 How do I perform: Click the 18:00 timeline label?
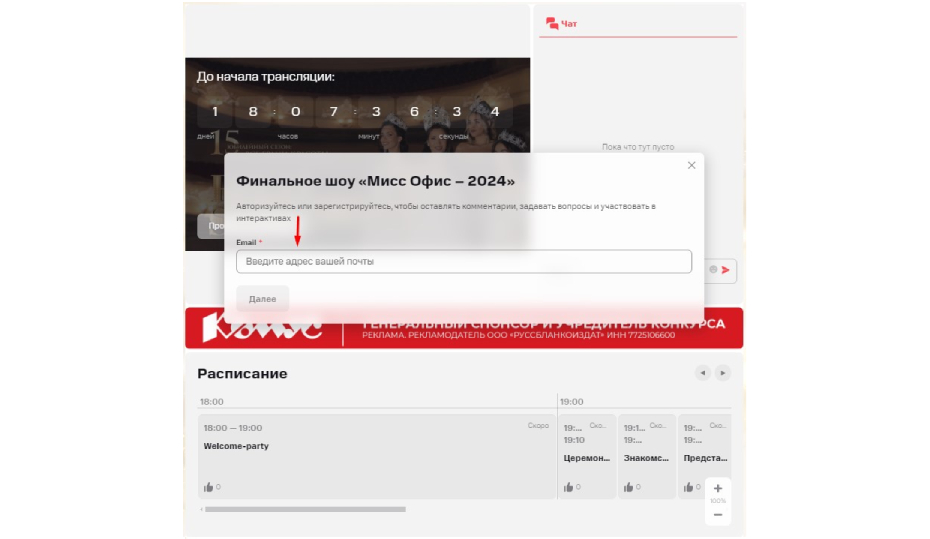point(212,401)
